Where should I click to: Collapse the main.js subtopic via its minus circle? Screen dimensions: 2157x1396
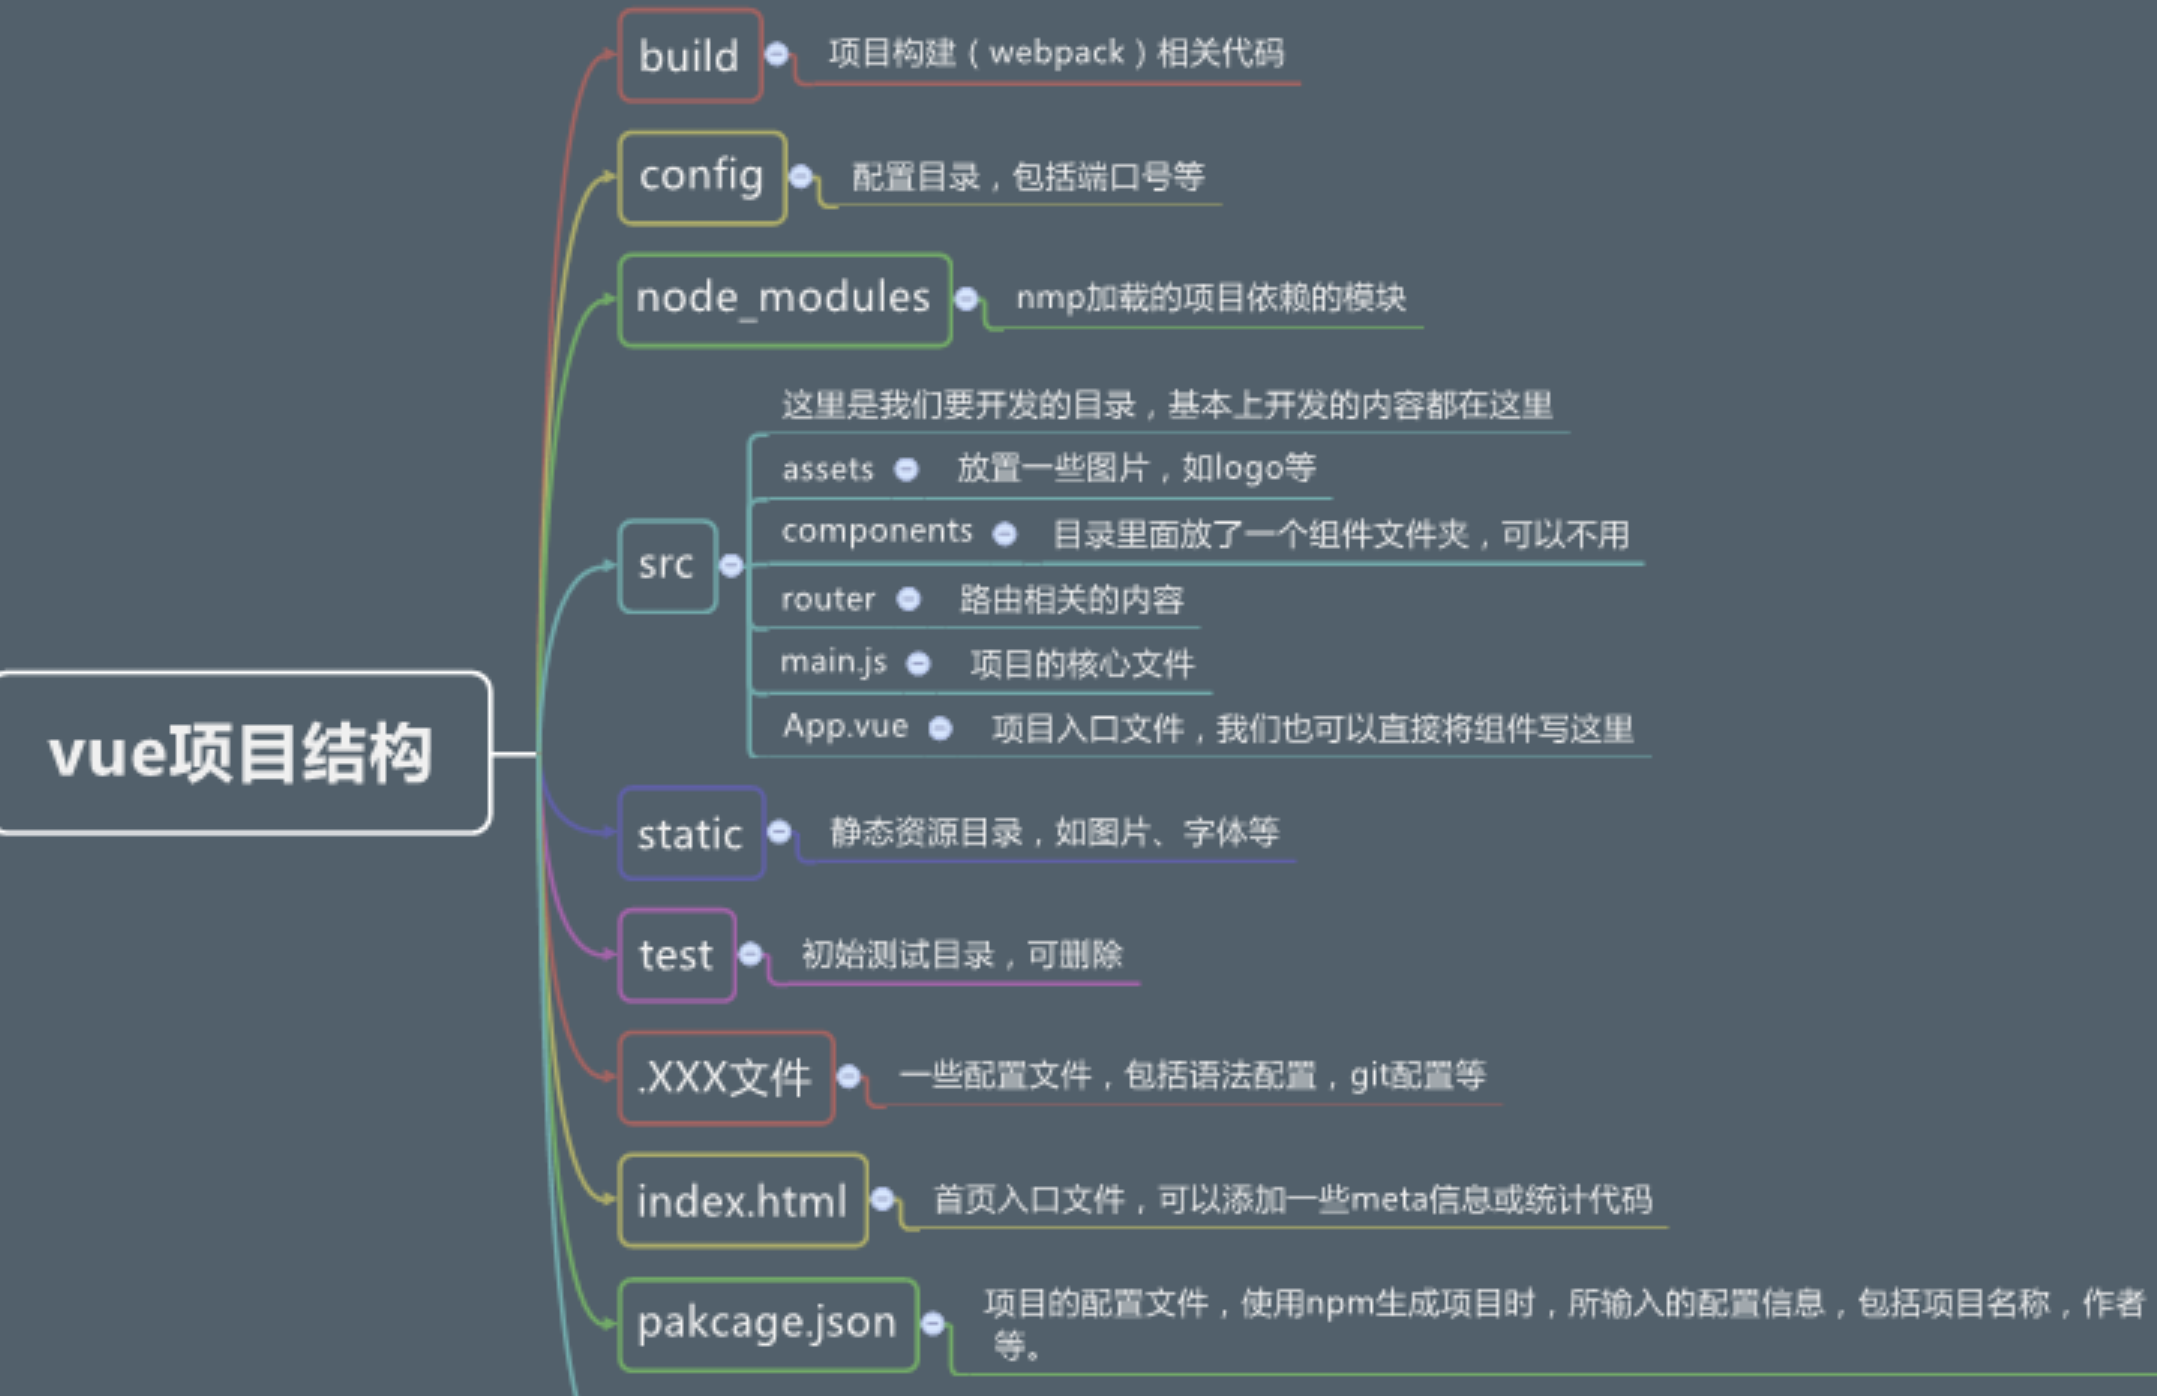(x=918, y=663)
